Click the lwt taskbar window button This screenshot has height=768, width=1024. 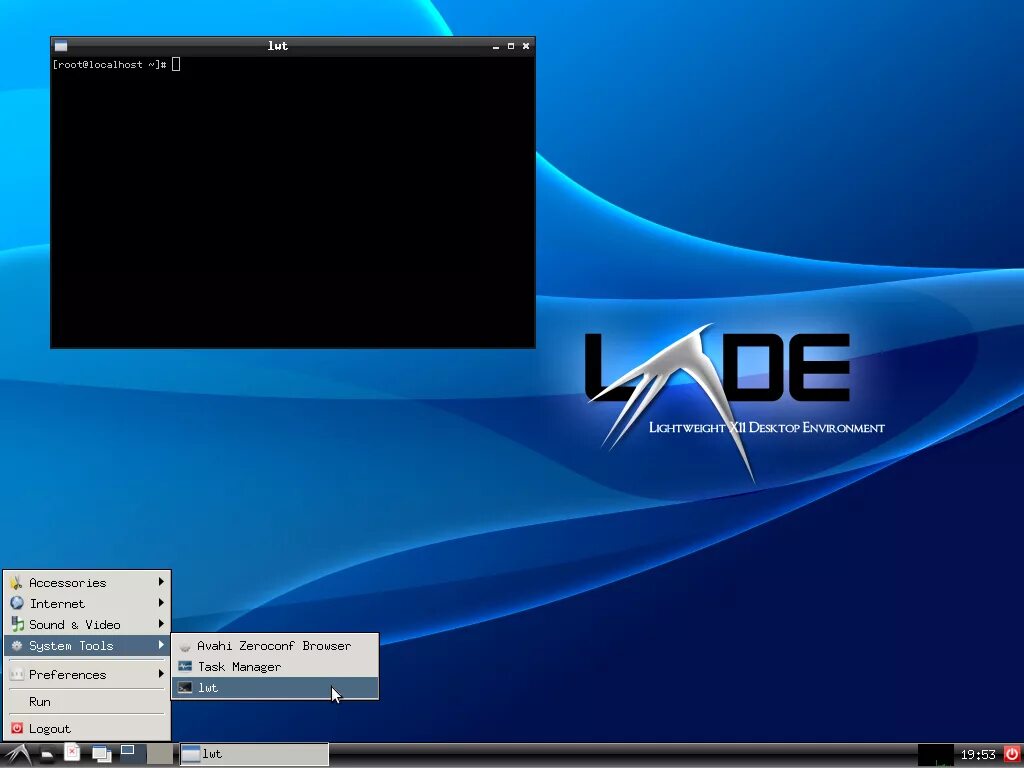[254, 754]
